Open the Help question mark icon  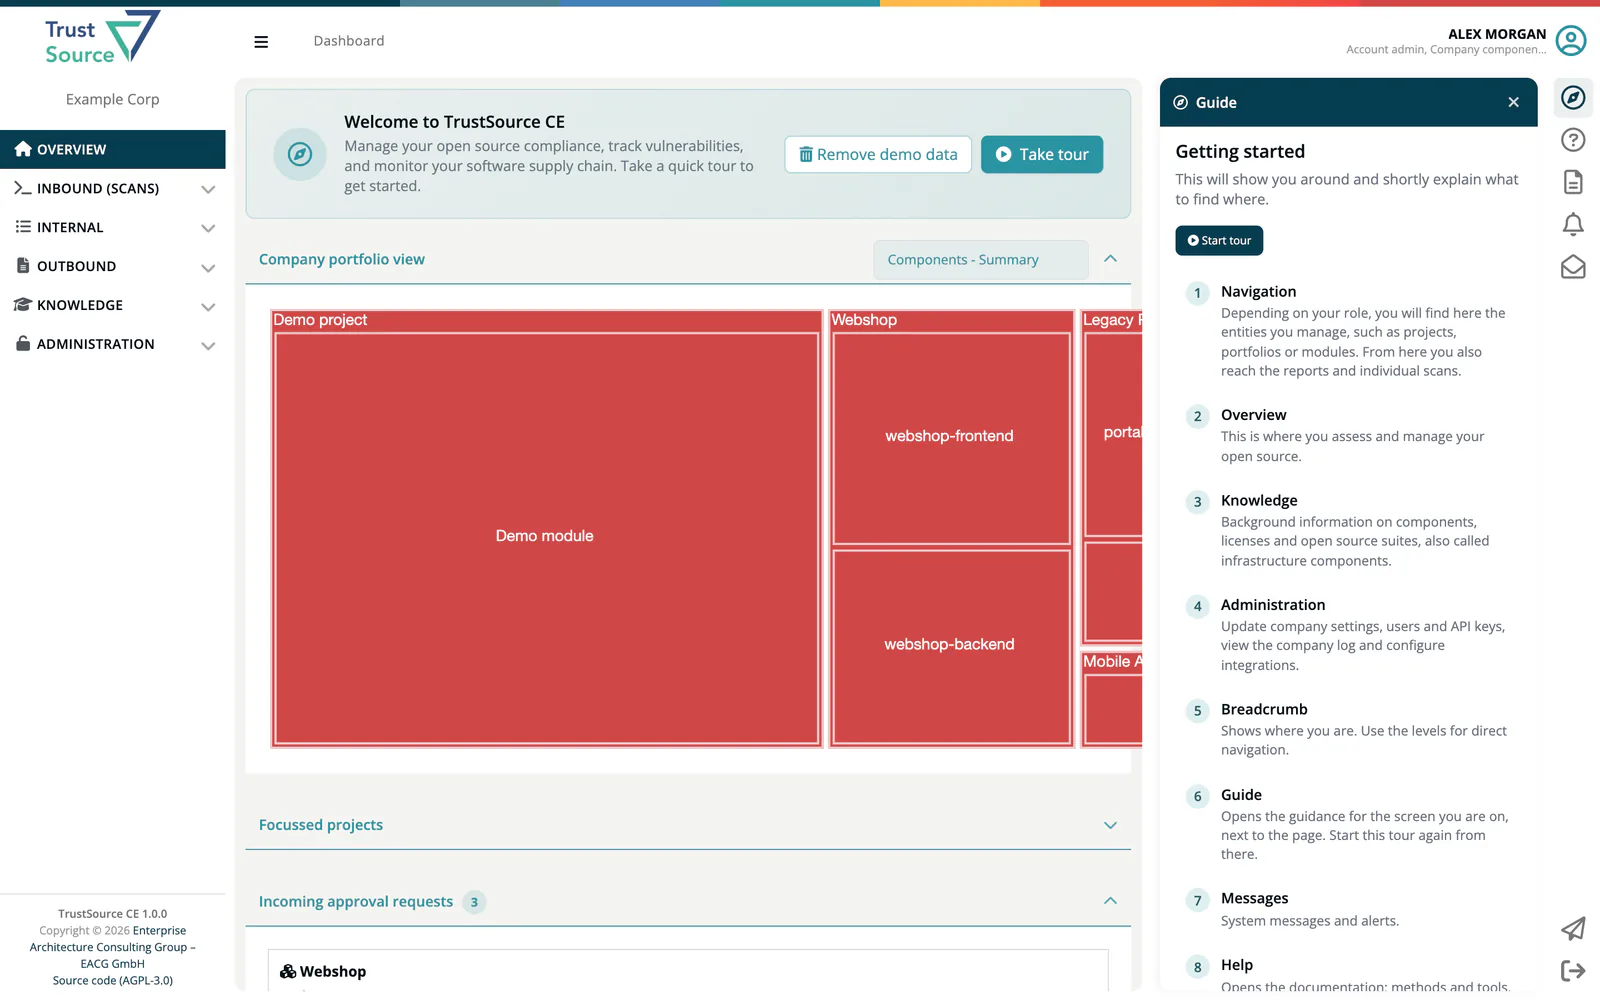click(x=1573, y=140)
